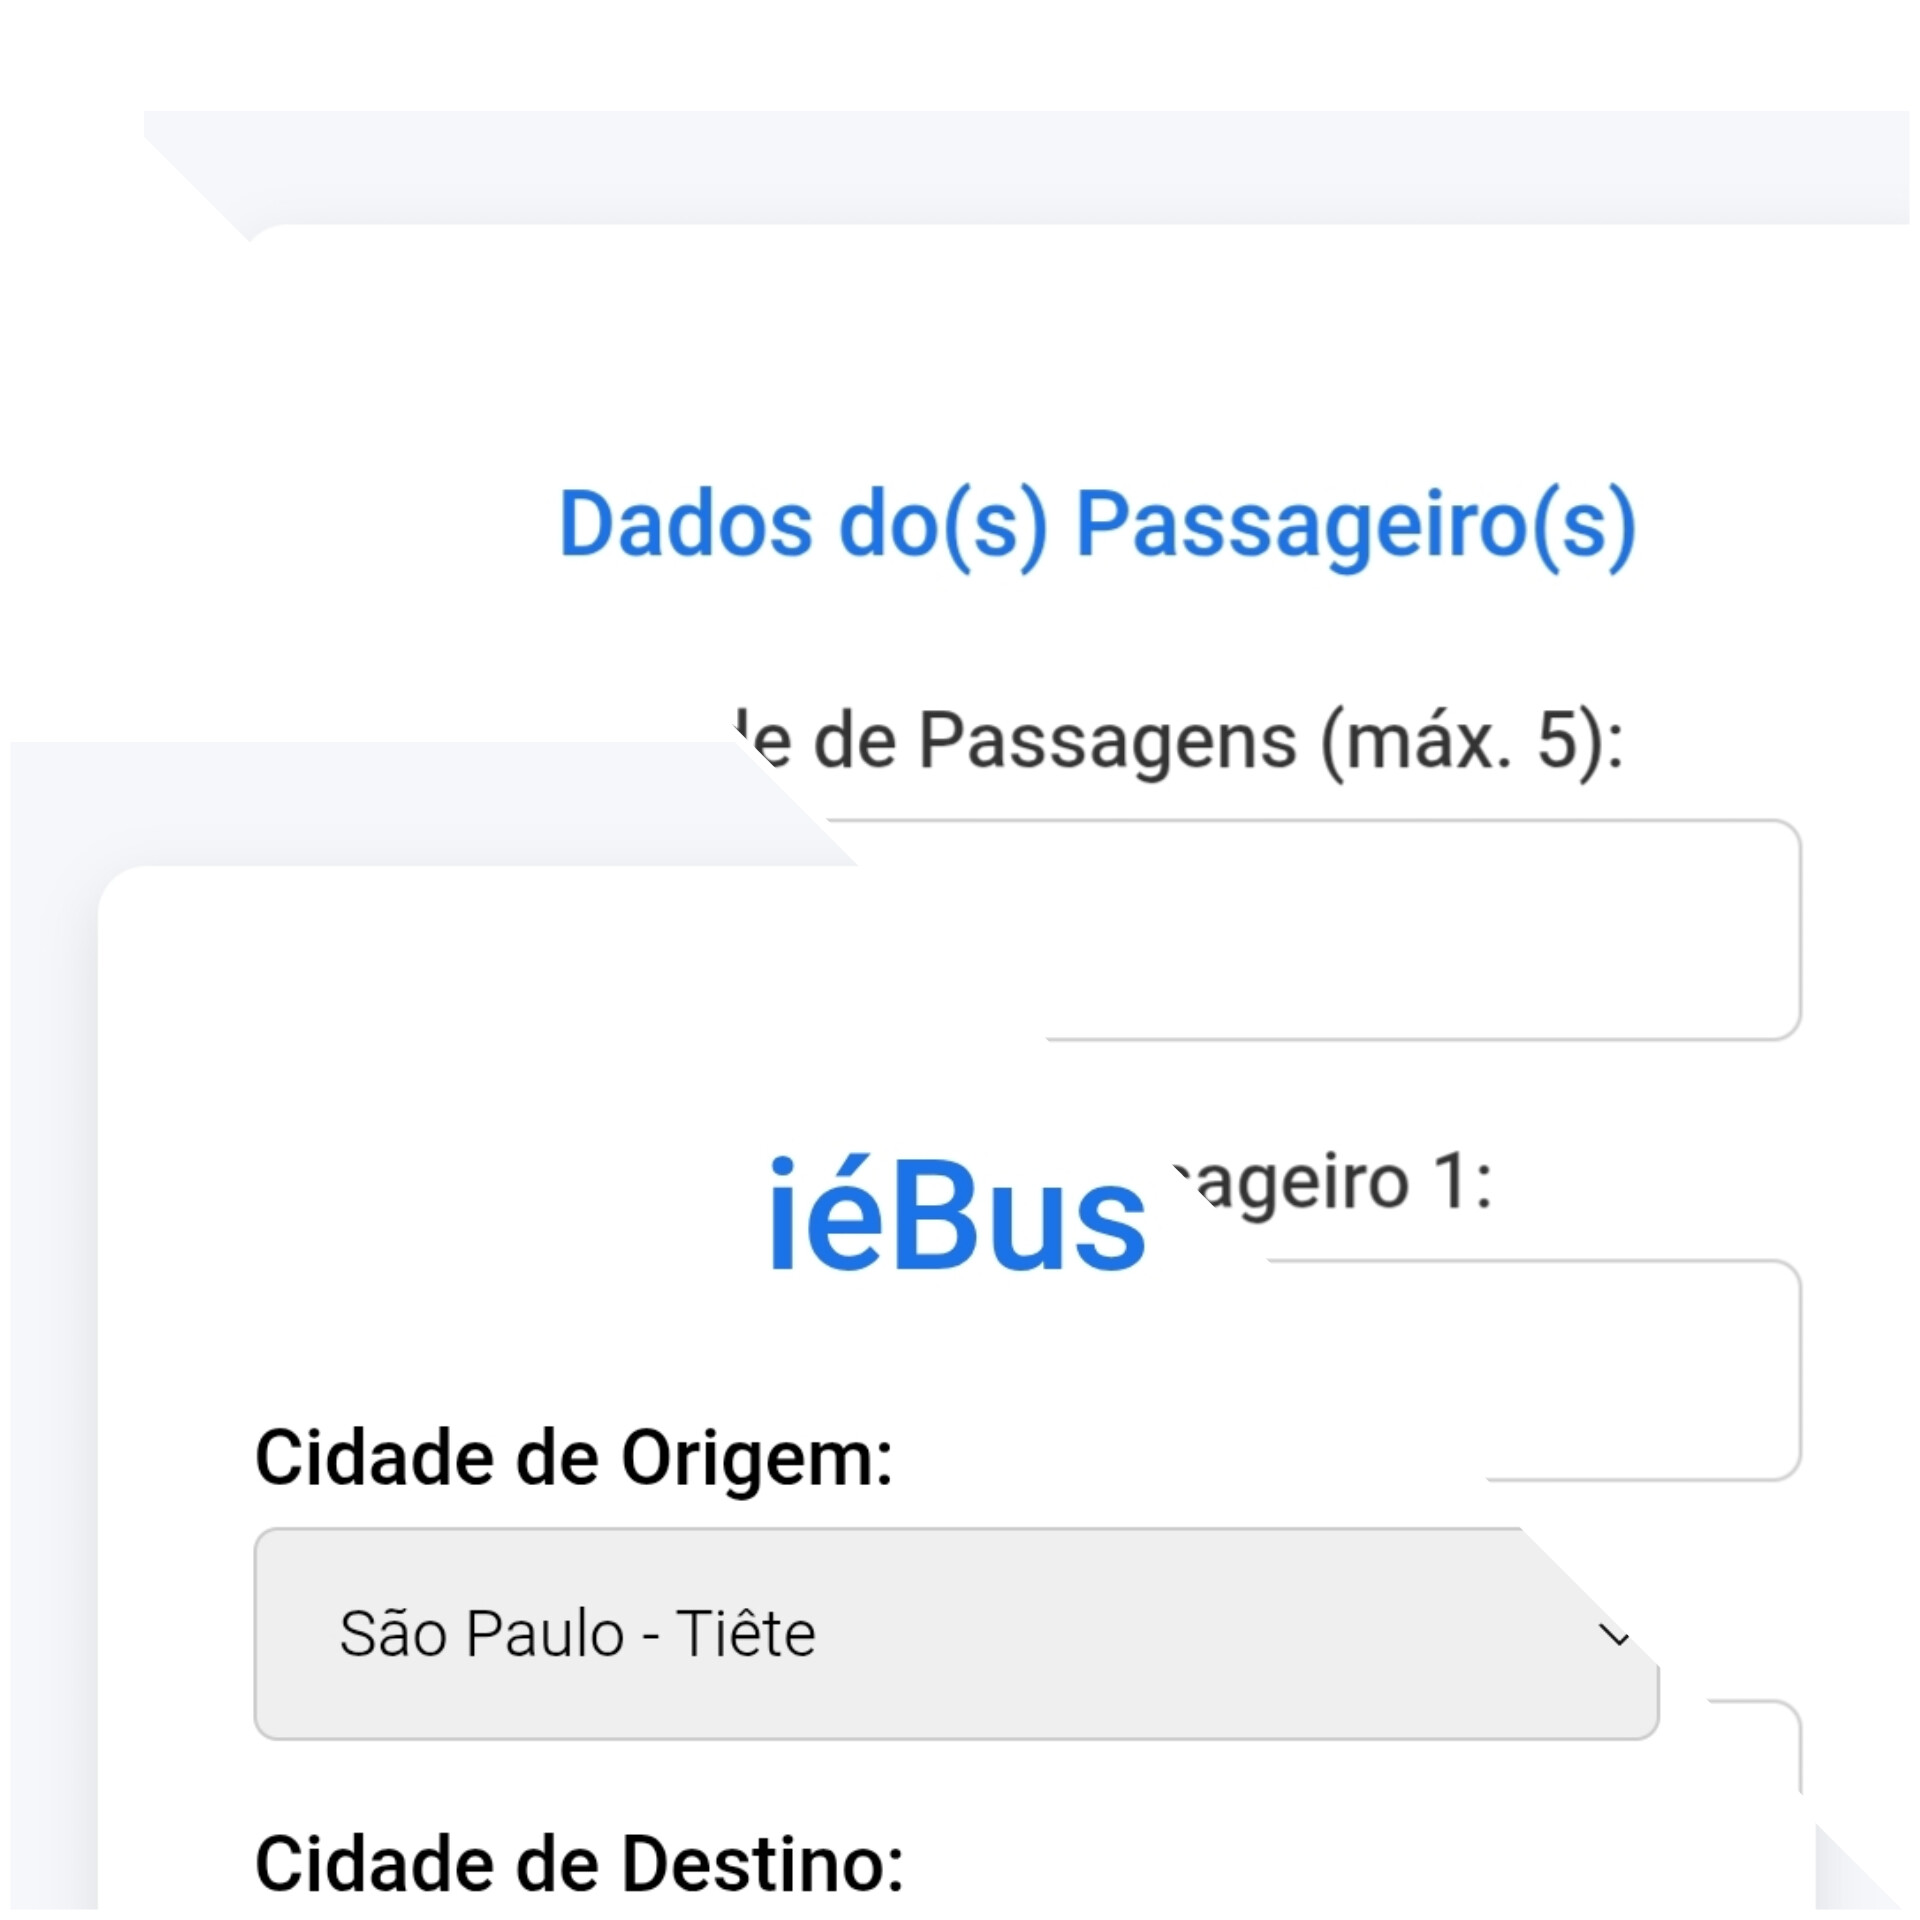Click the blue iéBus brand text
Viewport: 1920px width, 1920px height.
(x=955, y=1215)
